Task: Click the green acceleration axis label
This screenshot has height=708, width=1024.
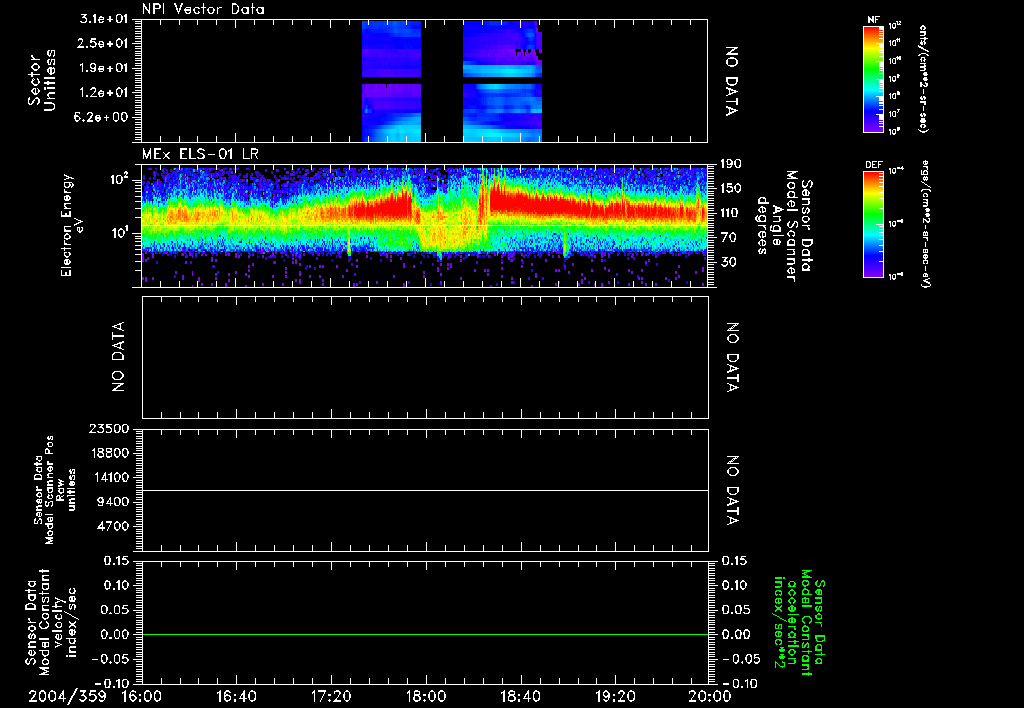Action: [798, 622]
